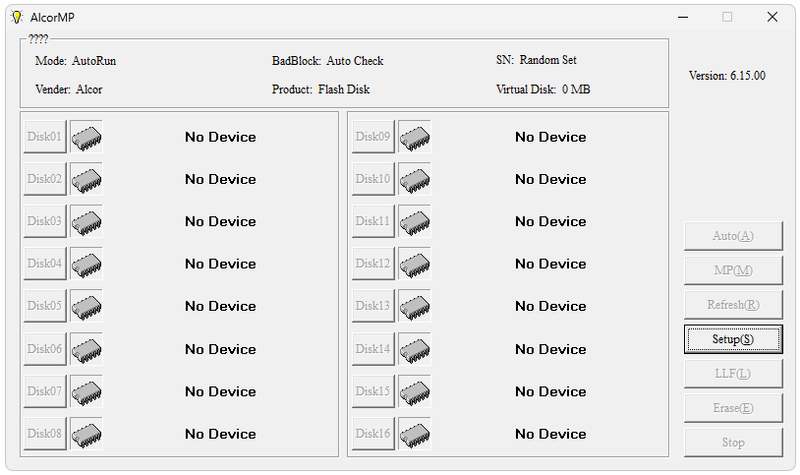The width and height of the screenshot is (800, 475).
Task: Click the chip icon beside Disk03
Action: pyautogui.click(x=86, y=222)
